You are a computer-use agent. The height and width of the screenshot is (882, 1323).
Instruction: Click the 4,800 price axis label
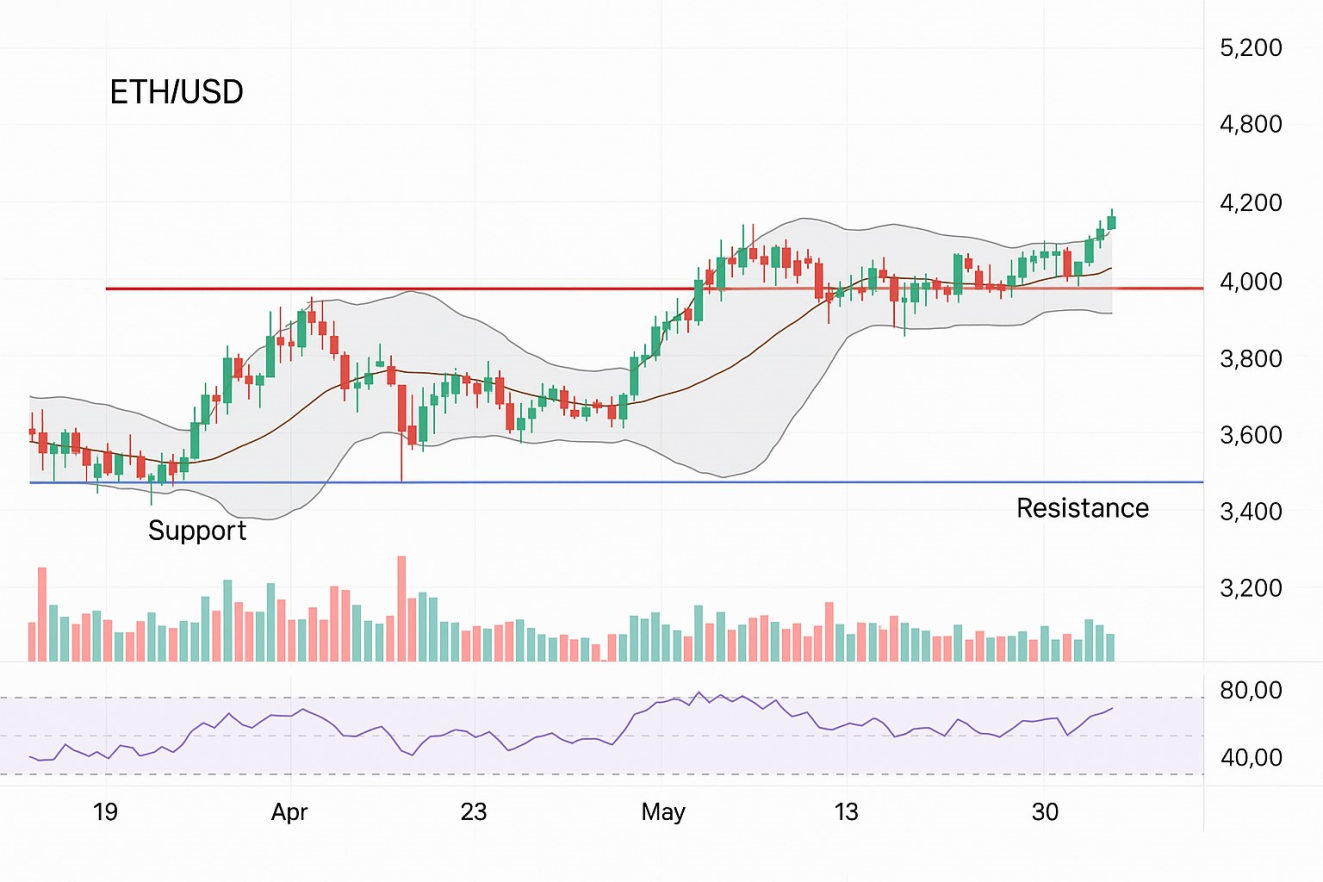[1253, 126]
